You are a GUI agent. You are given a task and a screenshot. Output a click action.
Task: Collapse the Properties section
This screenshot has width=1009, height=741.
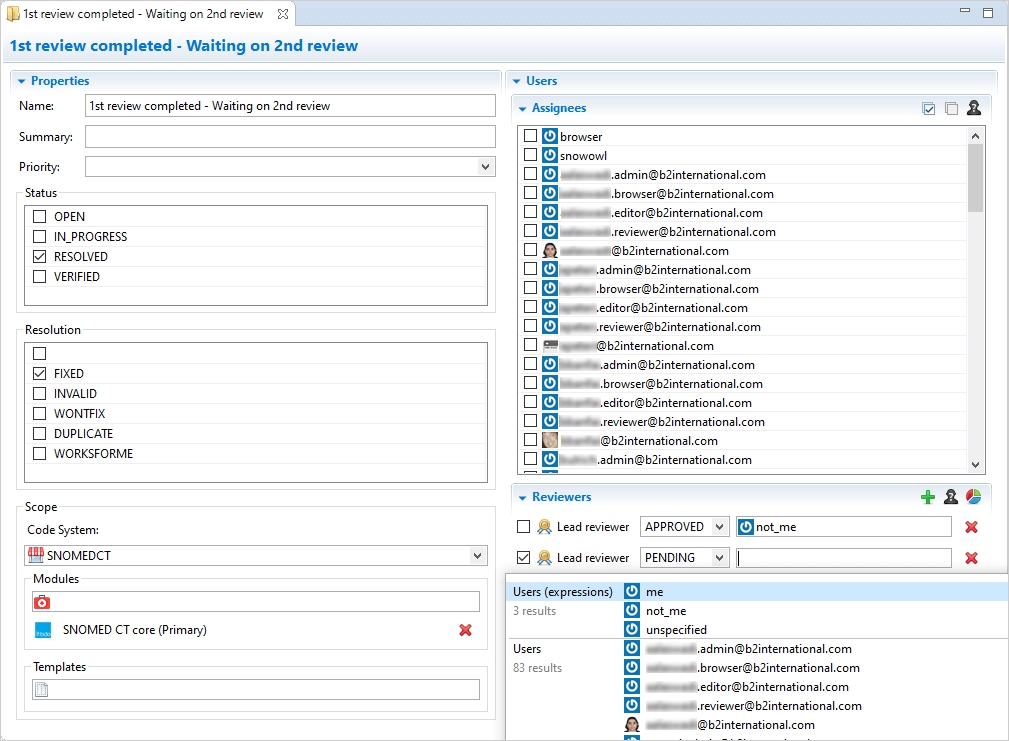(x=22, y=81)
